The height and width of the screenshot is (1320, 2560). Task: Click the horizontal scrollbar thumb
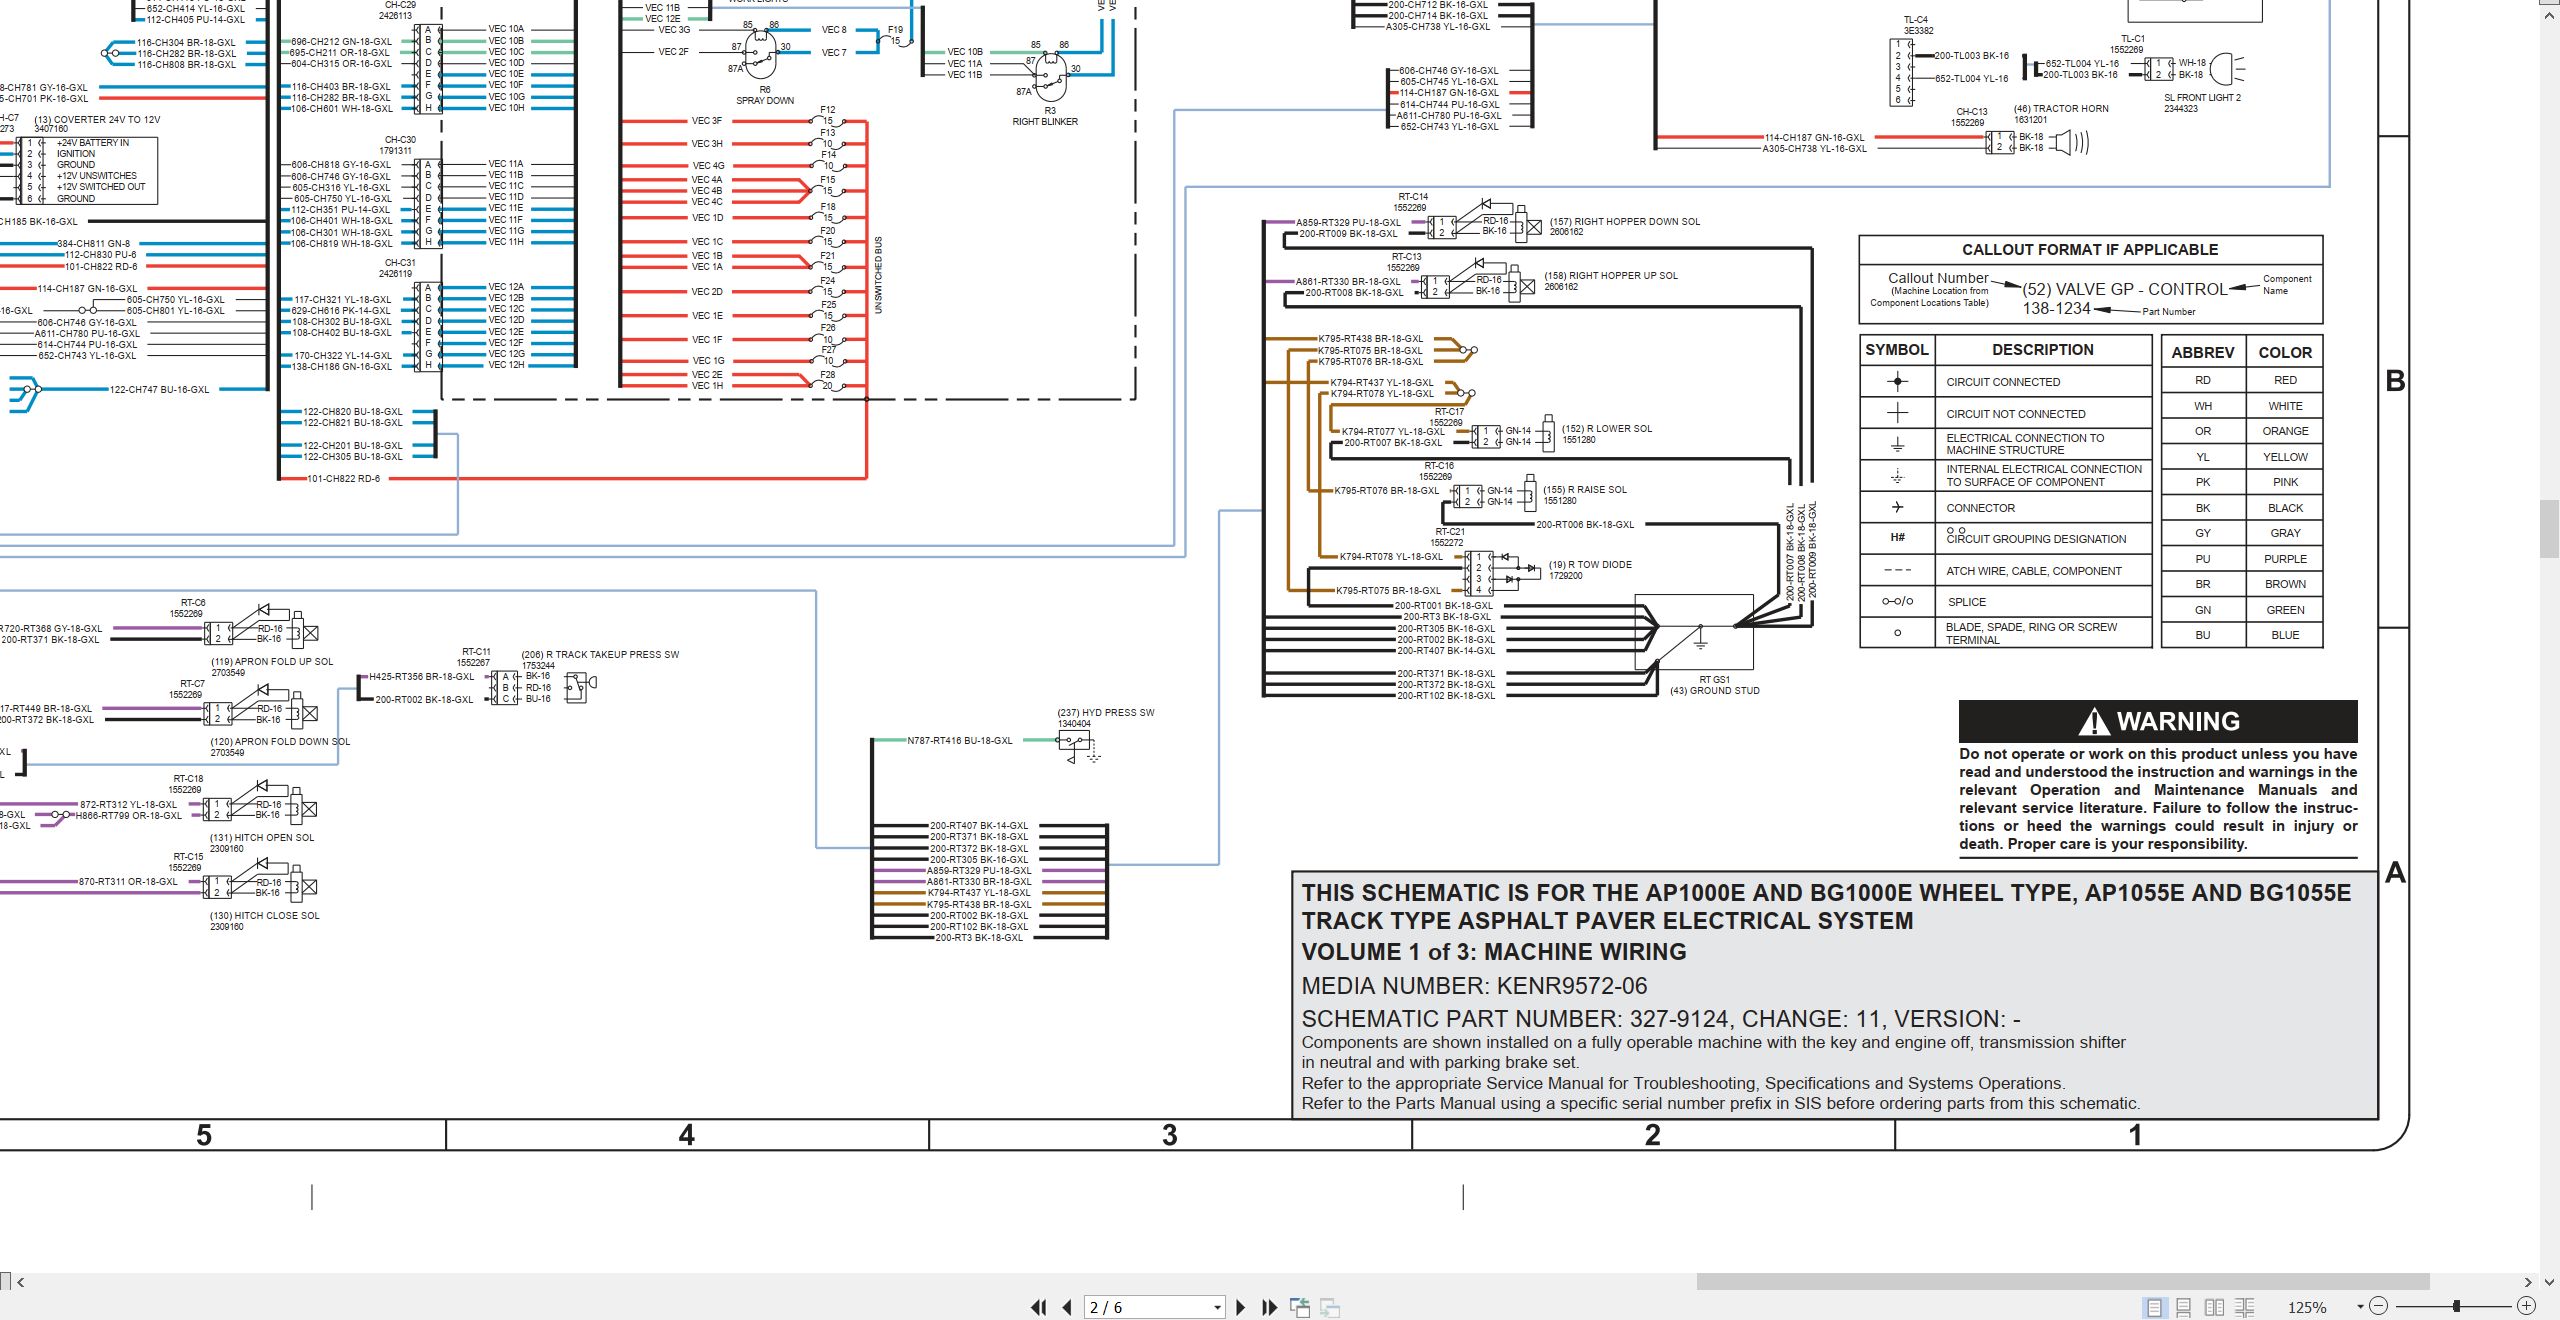[x=2063, y=1282]
